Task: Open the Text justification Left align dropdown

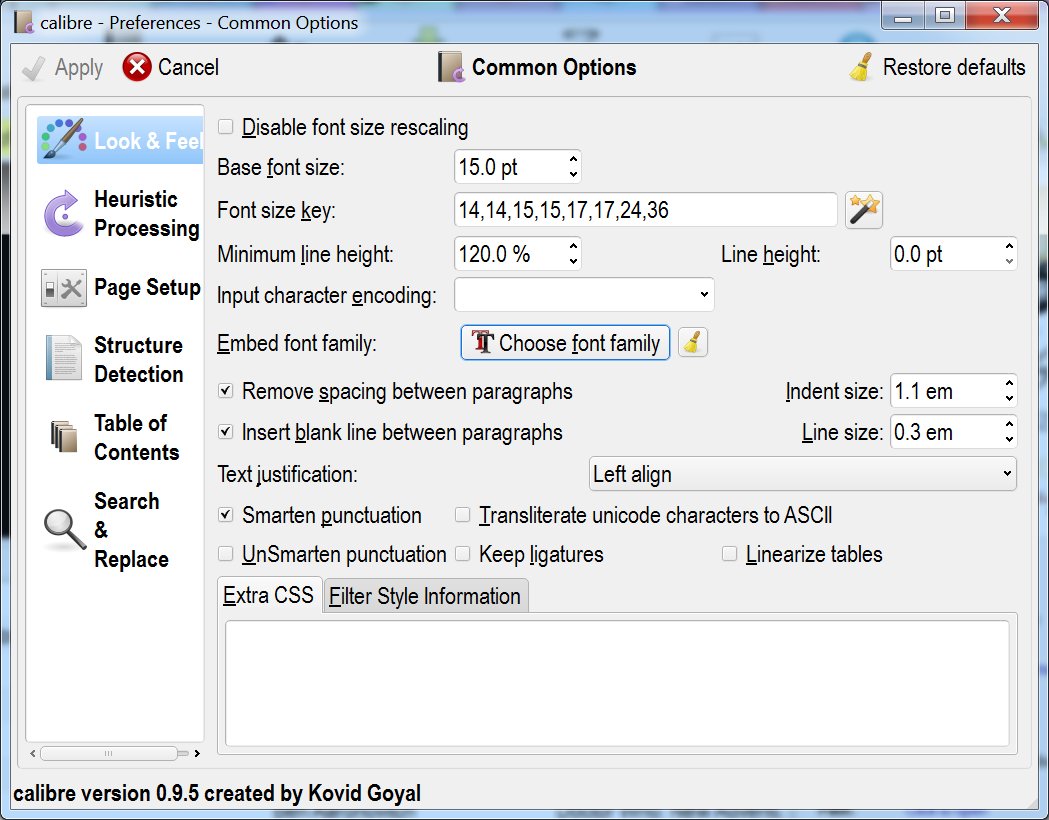Action: pyautogui.click(x=802, y=474)
